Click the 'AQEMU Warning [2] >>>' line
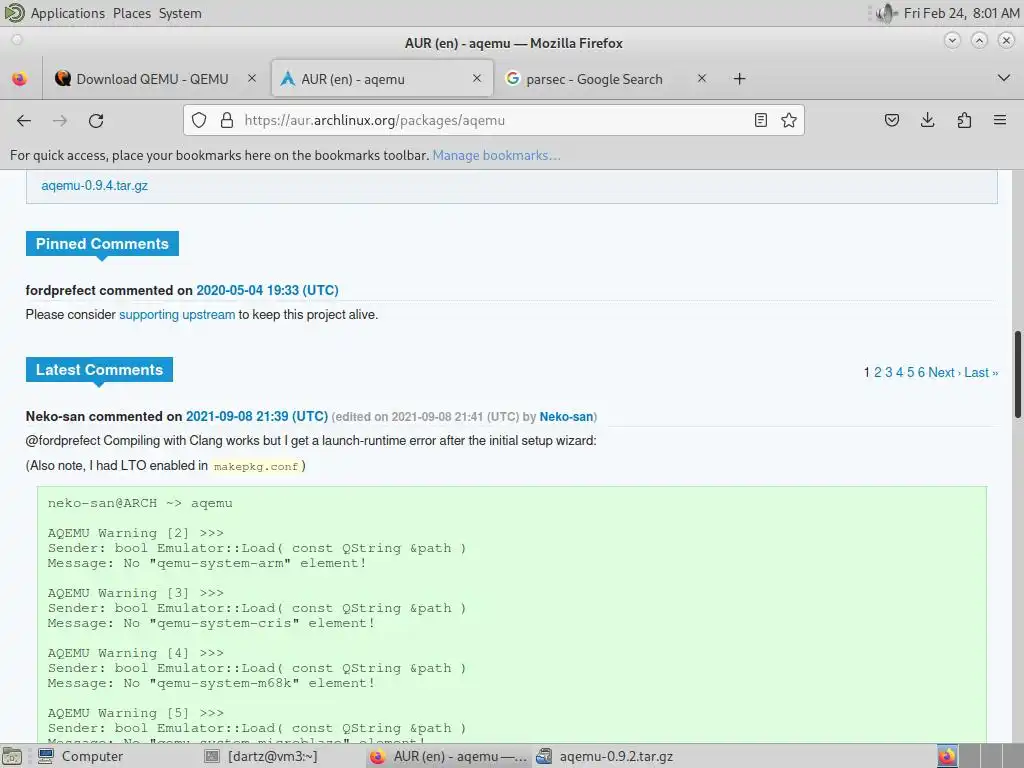 tap(136, 534)
